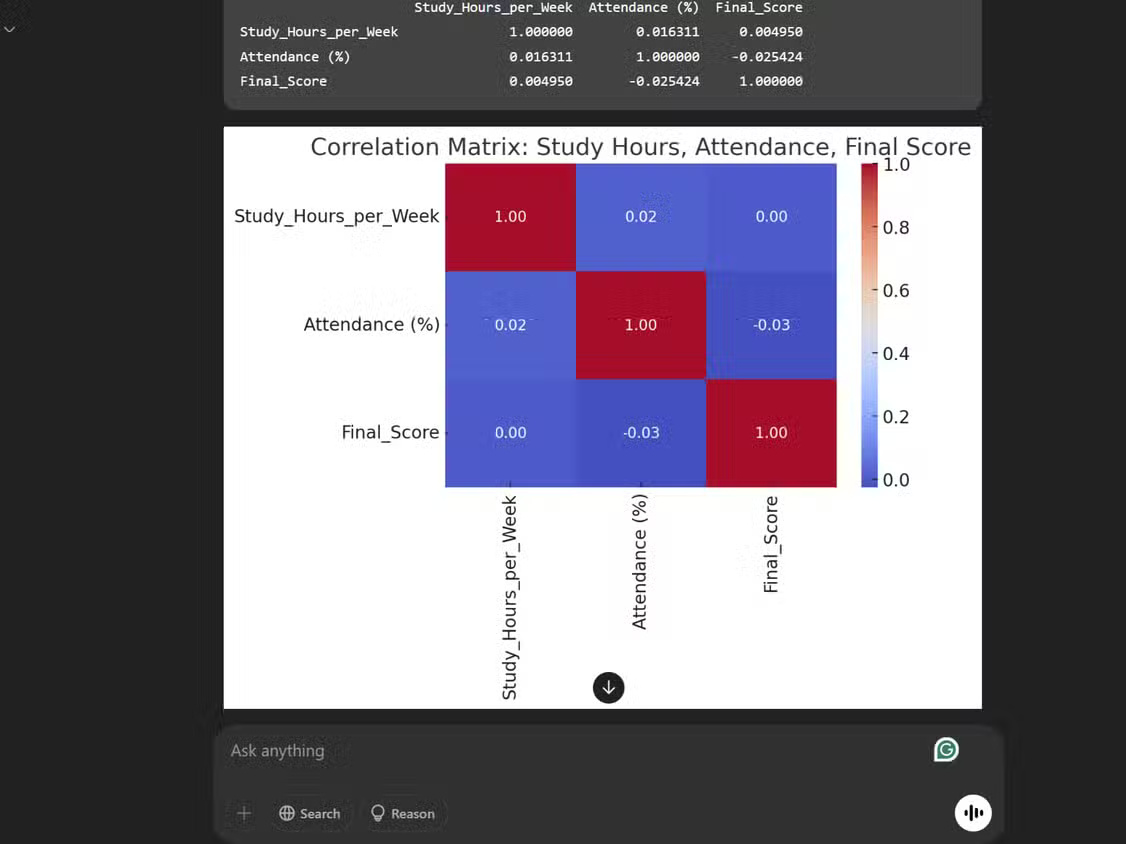The height and width of the screenshot is (844, 1126).
Task: Click the plus attach icon
Action: 244,813
